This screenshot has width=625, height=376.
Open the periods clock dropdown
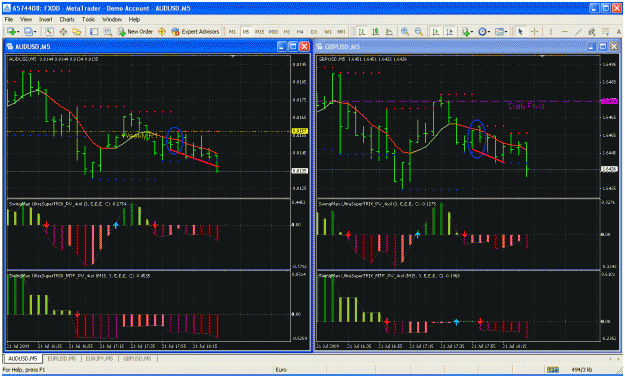(489, 32)
